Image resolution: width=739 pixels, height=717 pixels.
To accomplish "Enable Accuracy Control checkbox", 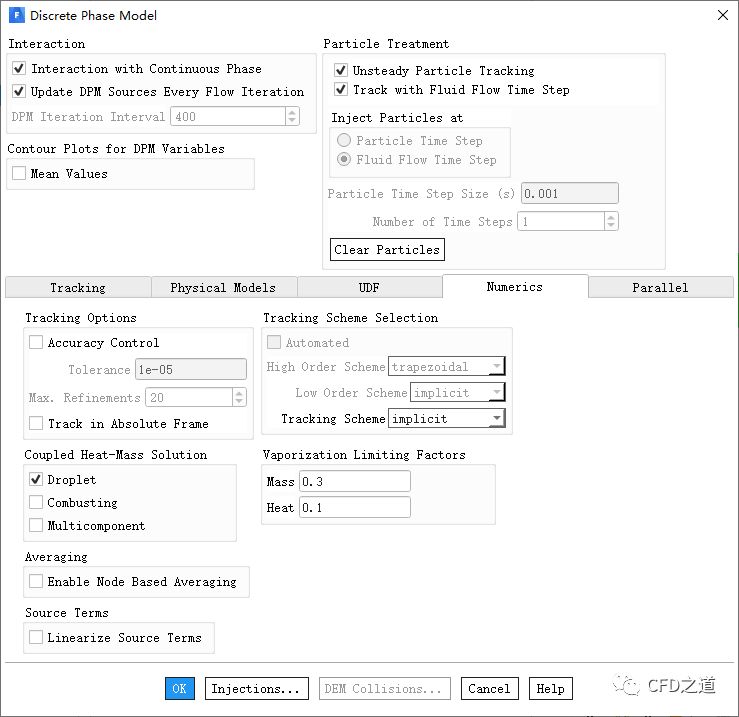I will (x=37, y=343).
